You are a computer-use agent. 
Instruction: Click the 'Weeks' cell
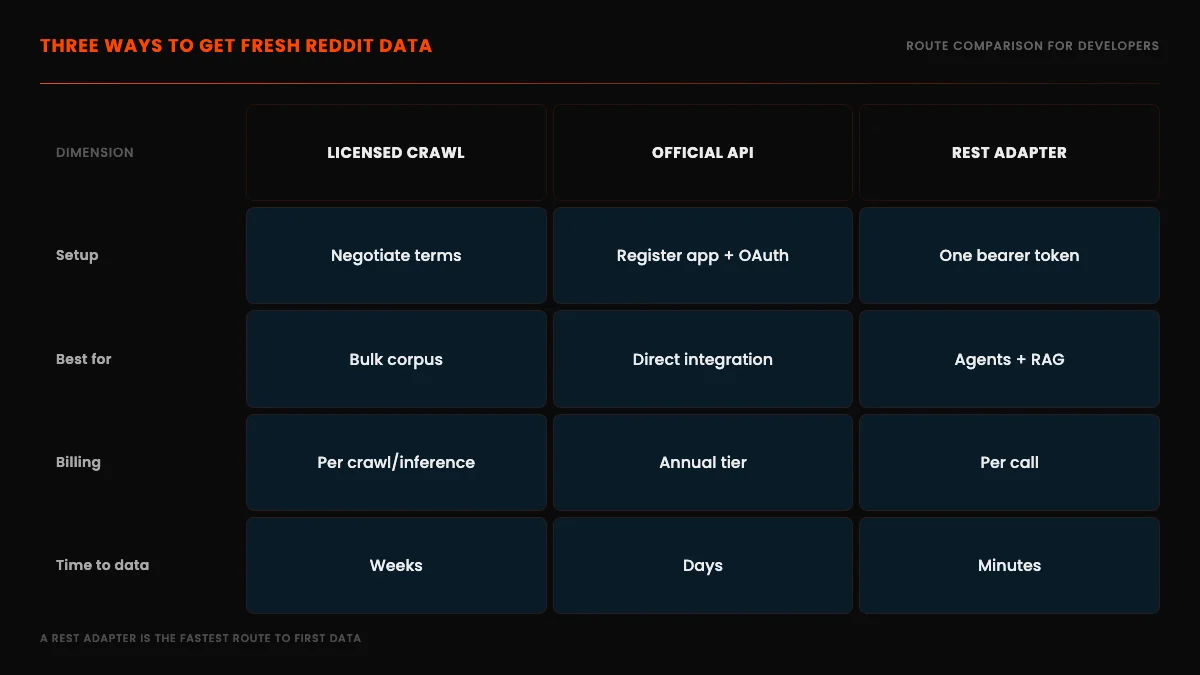pyautogui.click(x=396, y=565)
